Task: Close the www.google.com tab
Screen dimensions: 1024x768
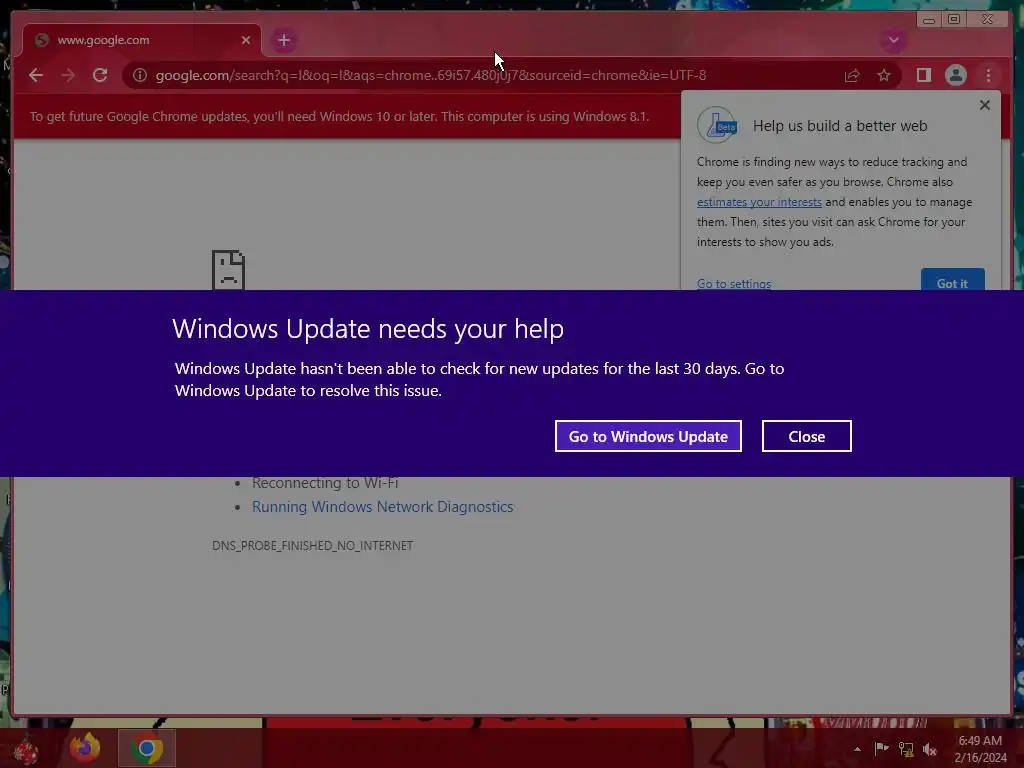Action: click(x=246, y=40)
